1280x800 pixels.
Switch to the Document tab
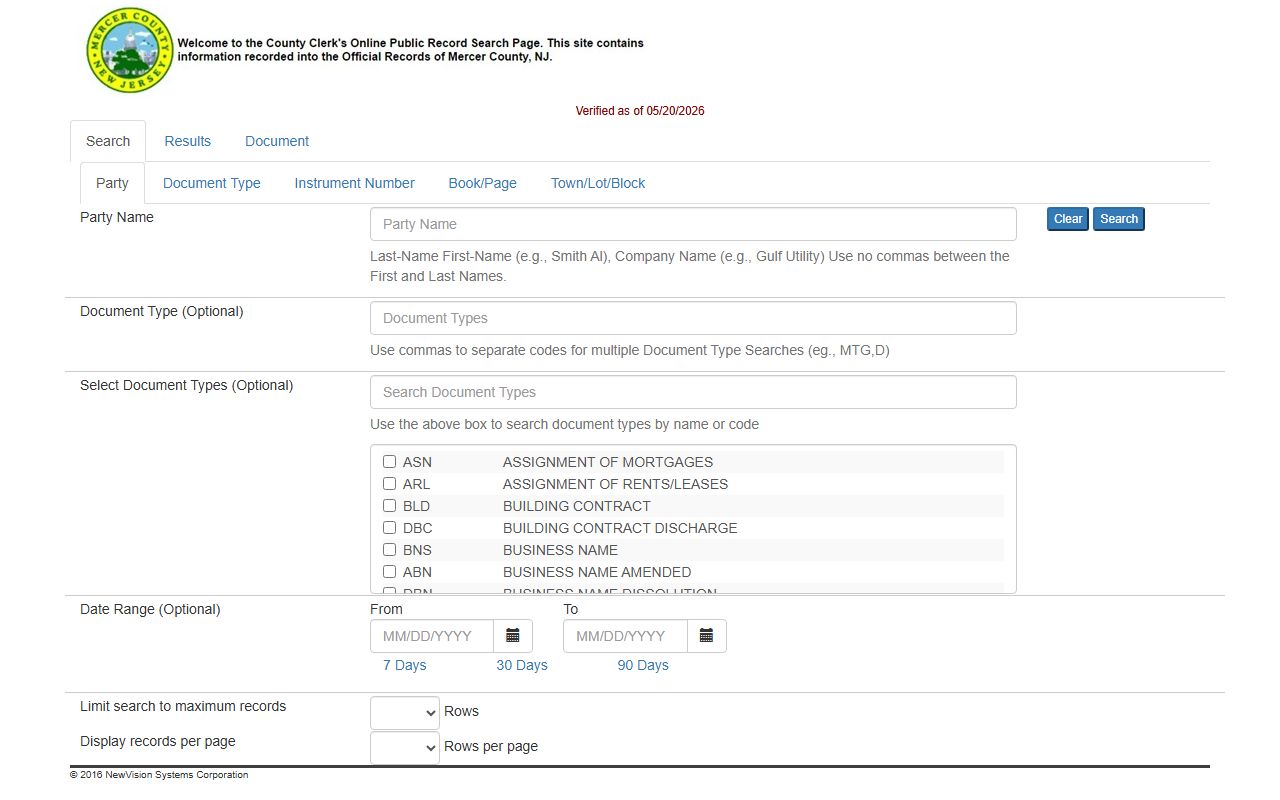(277, 141)
